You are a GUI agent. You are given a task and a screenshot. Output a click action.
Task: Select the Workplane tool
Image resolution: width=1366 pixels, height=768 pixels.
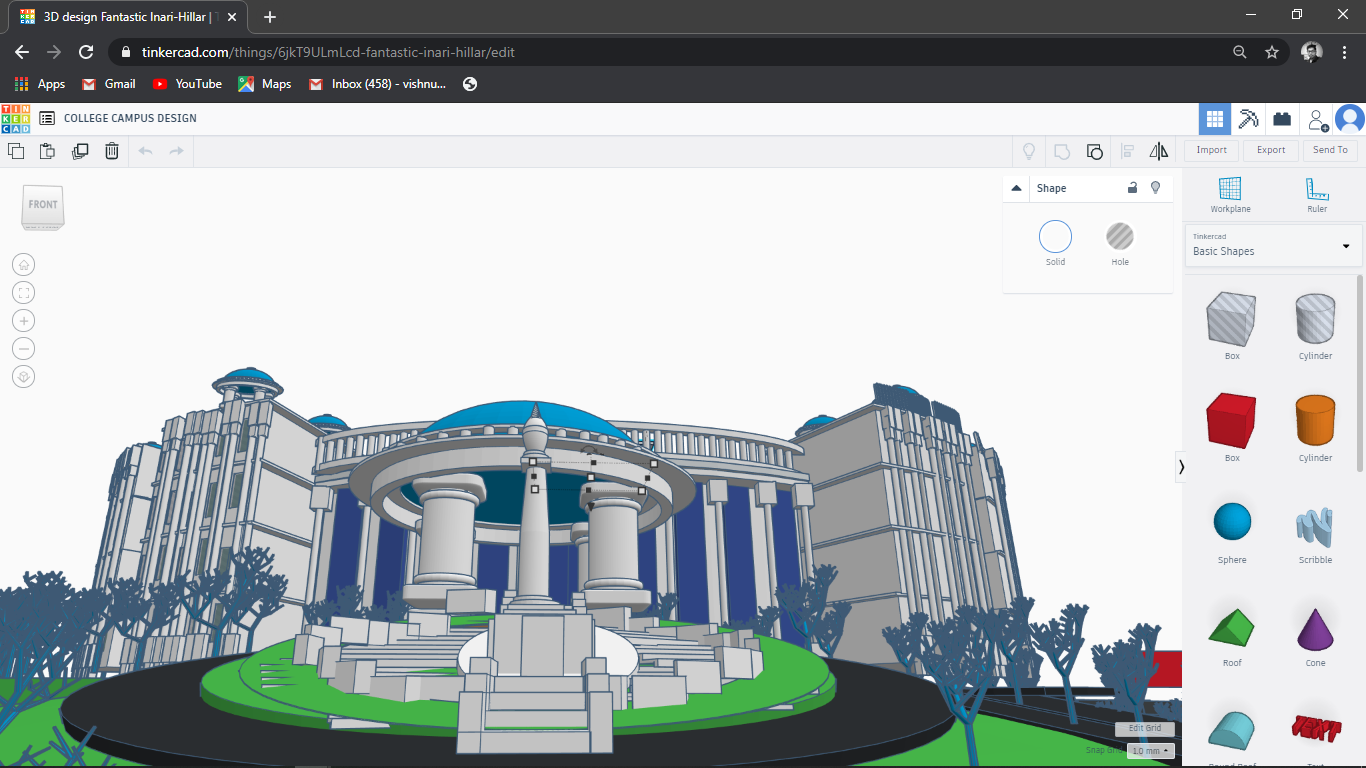coord(1230,195)
